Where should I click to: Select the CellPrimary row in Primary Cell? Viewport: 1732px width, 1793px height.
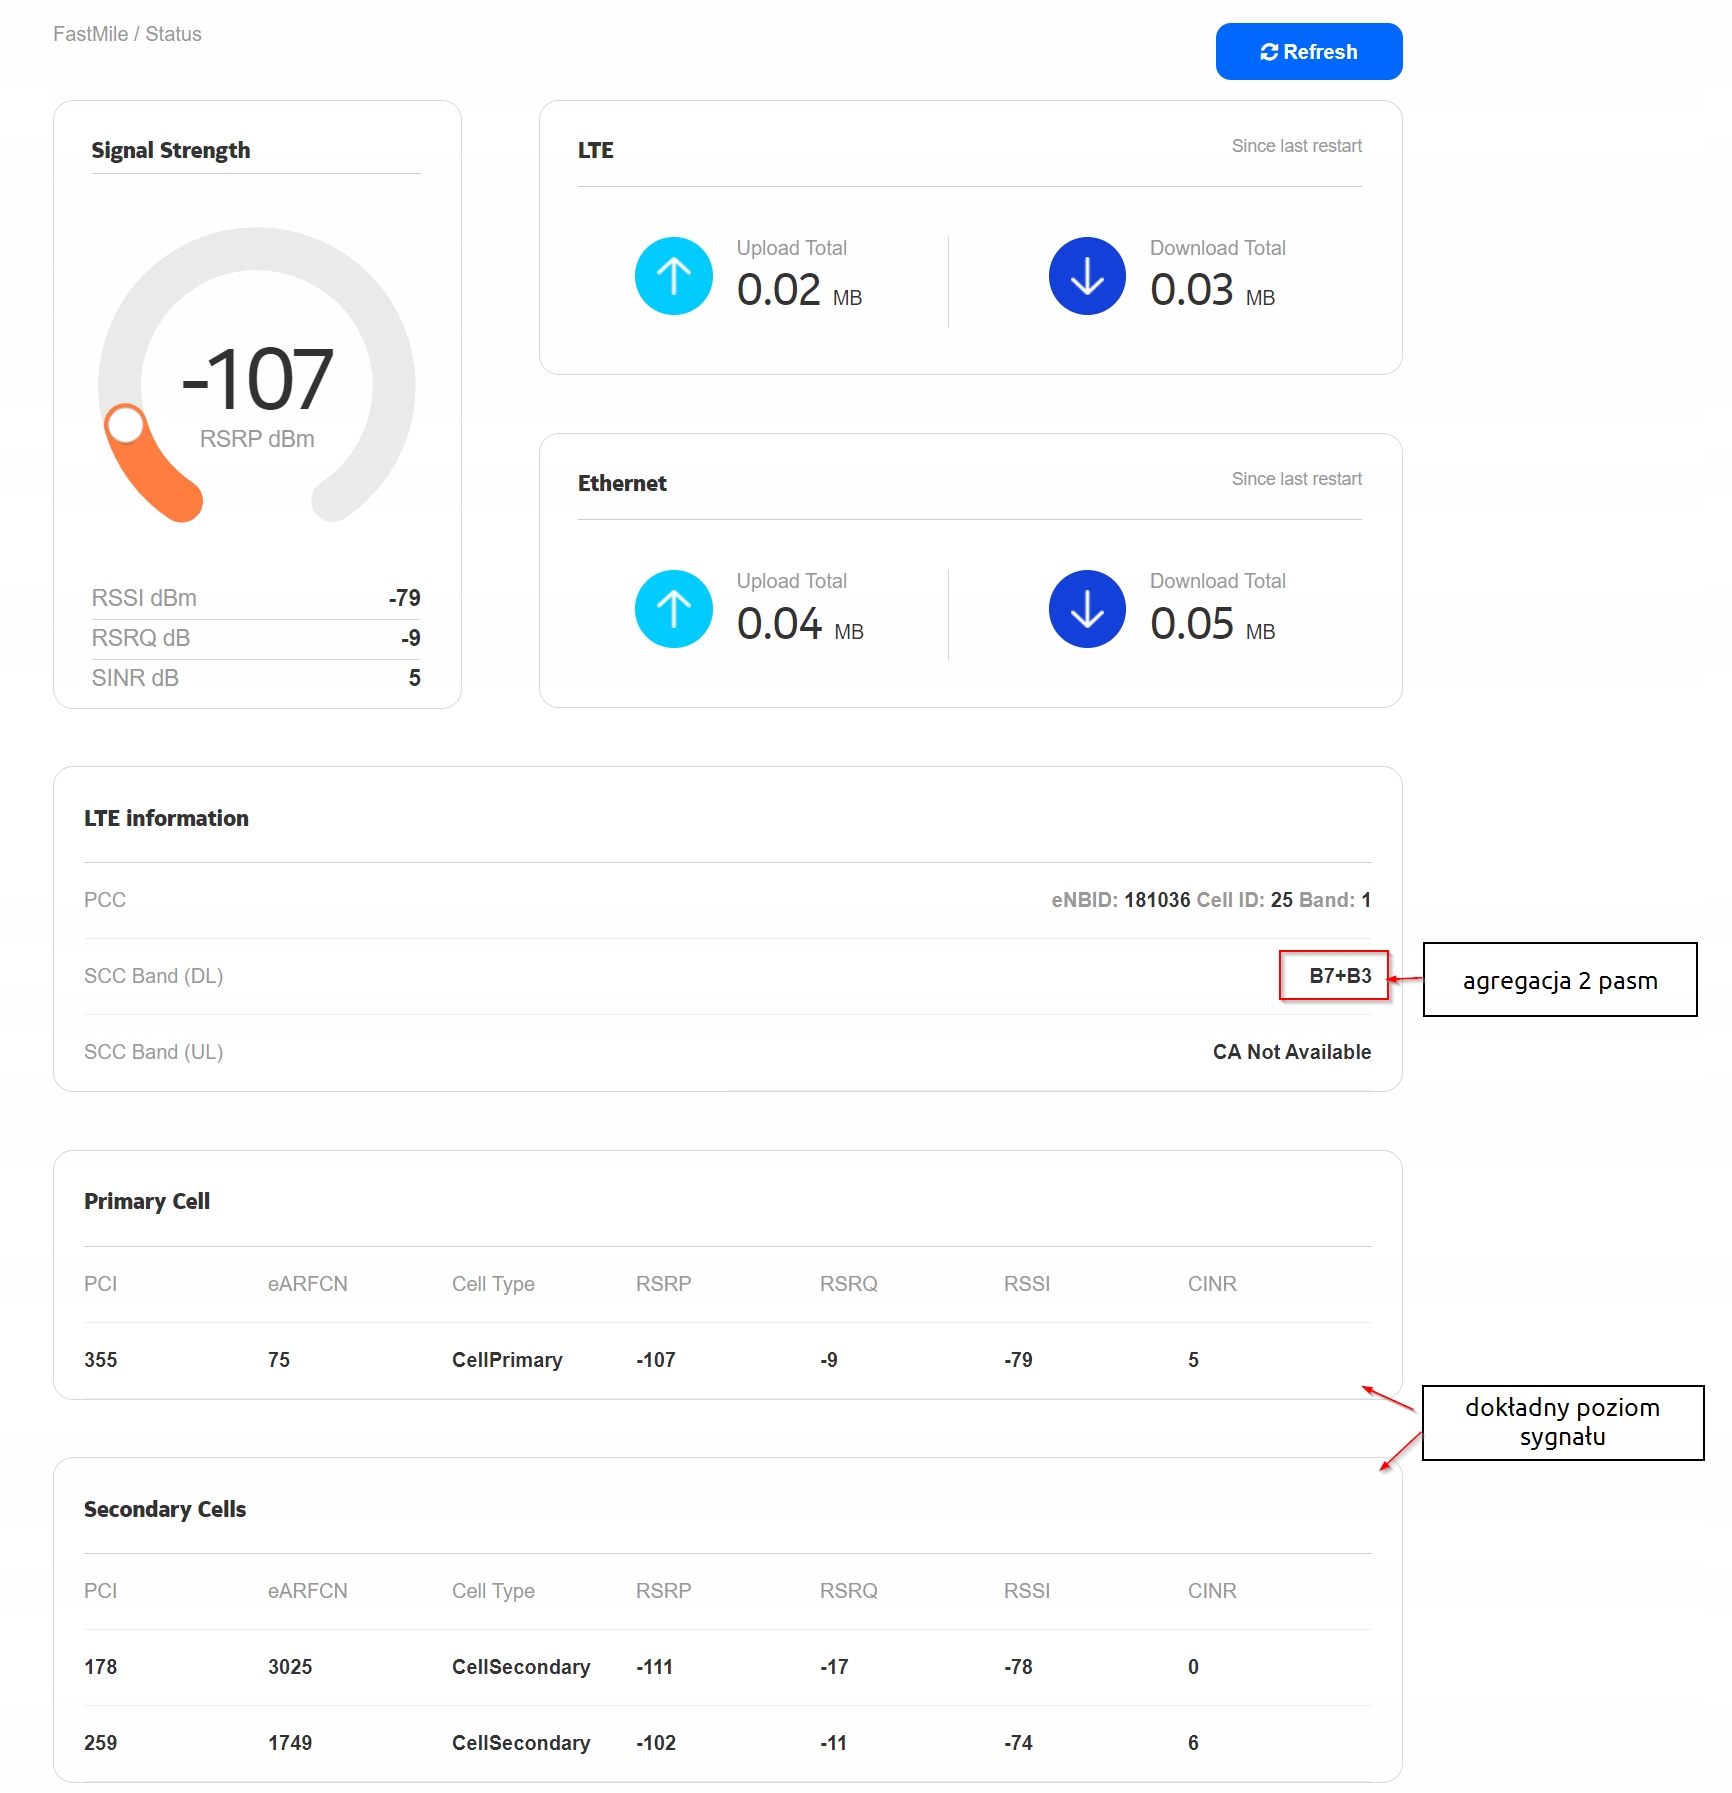[727, 1360]
